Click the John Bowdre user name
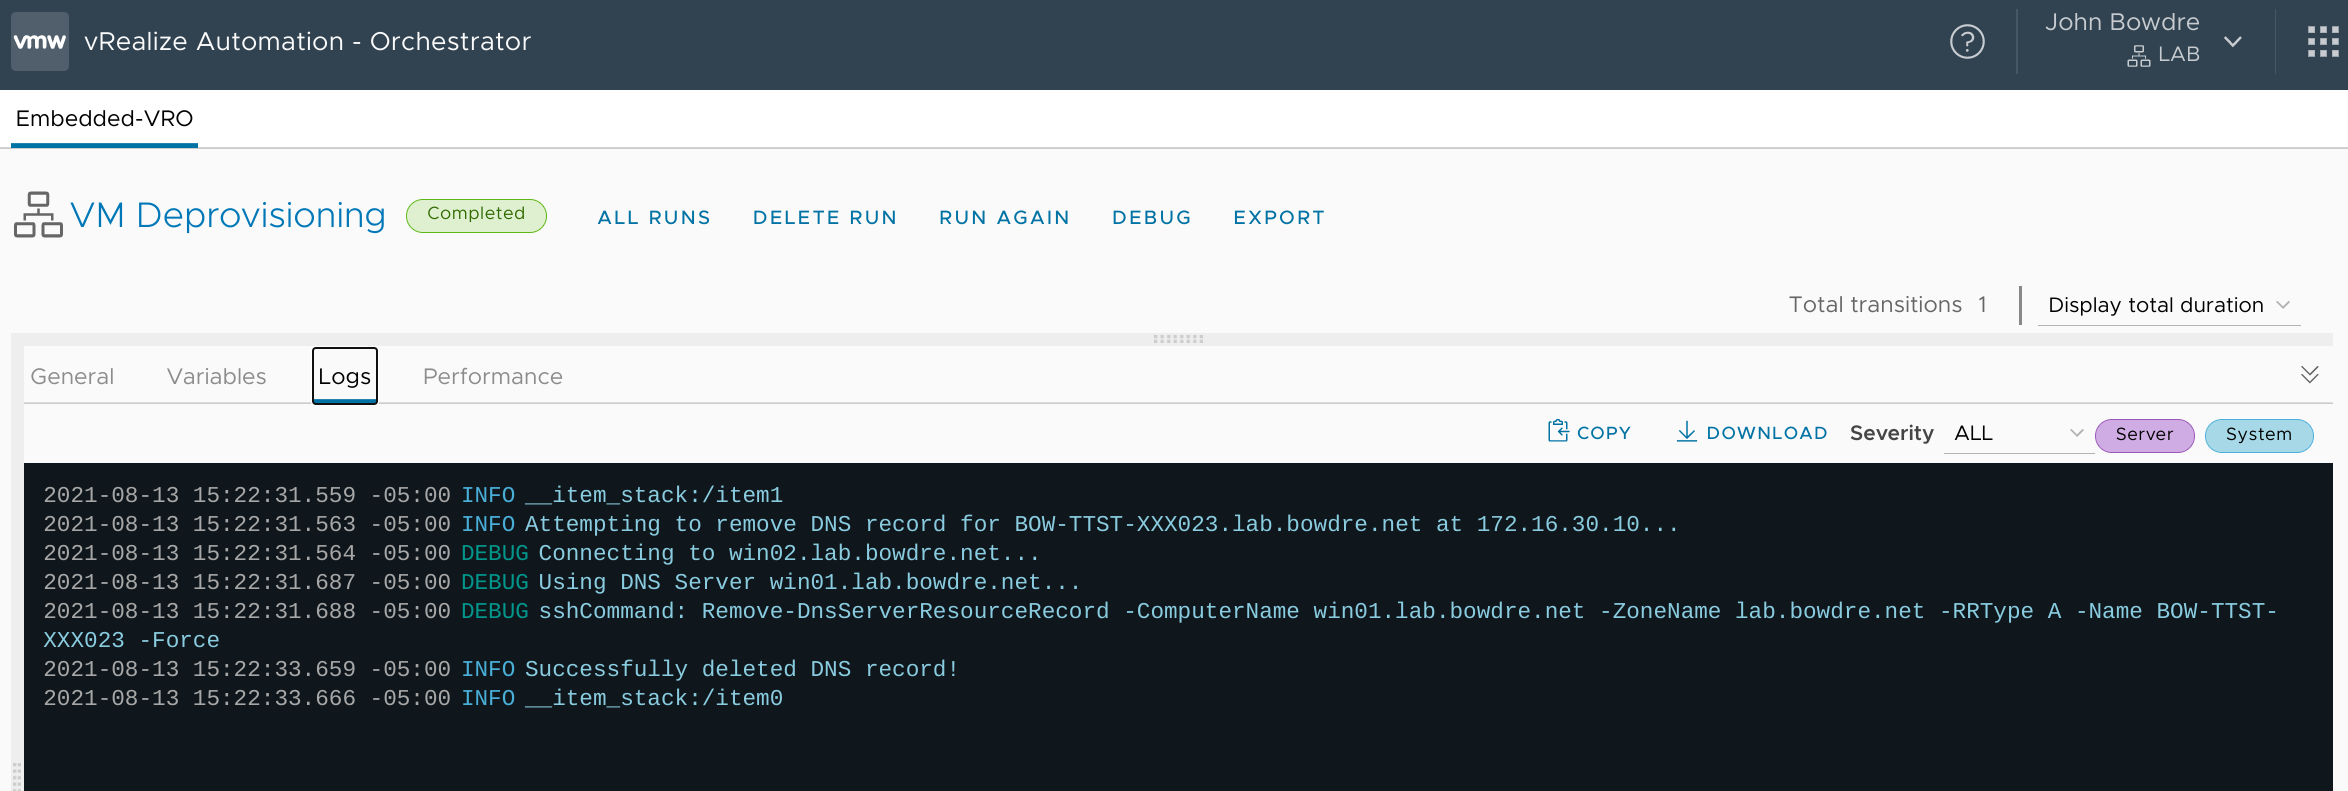 [x=2122, y=22]
